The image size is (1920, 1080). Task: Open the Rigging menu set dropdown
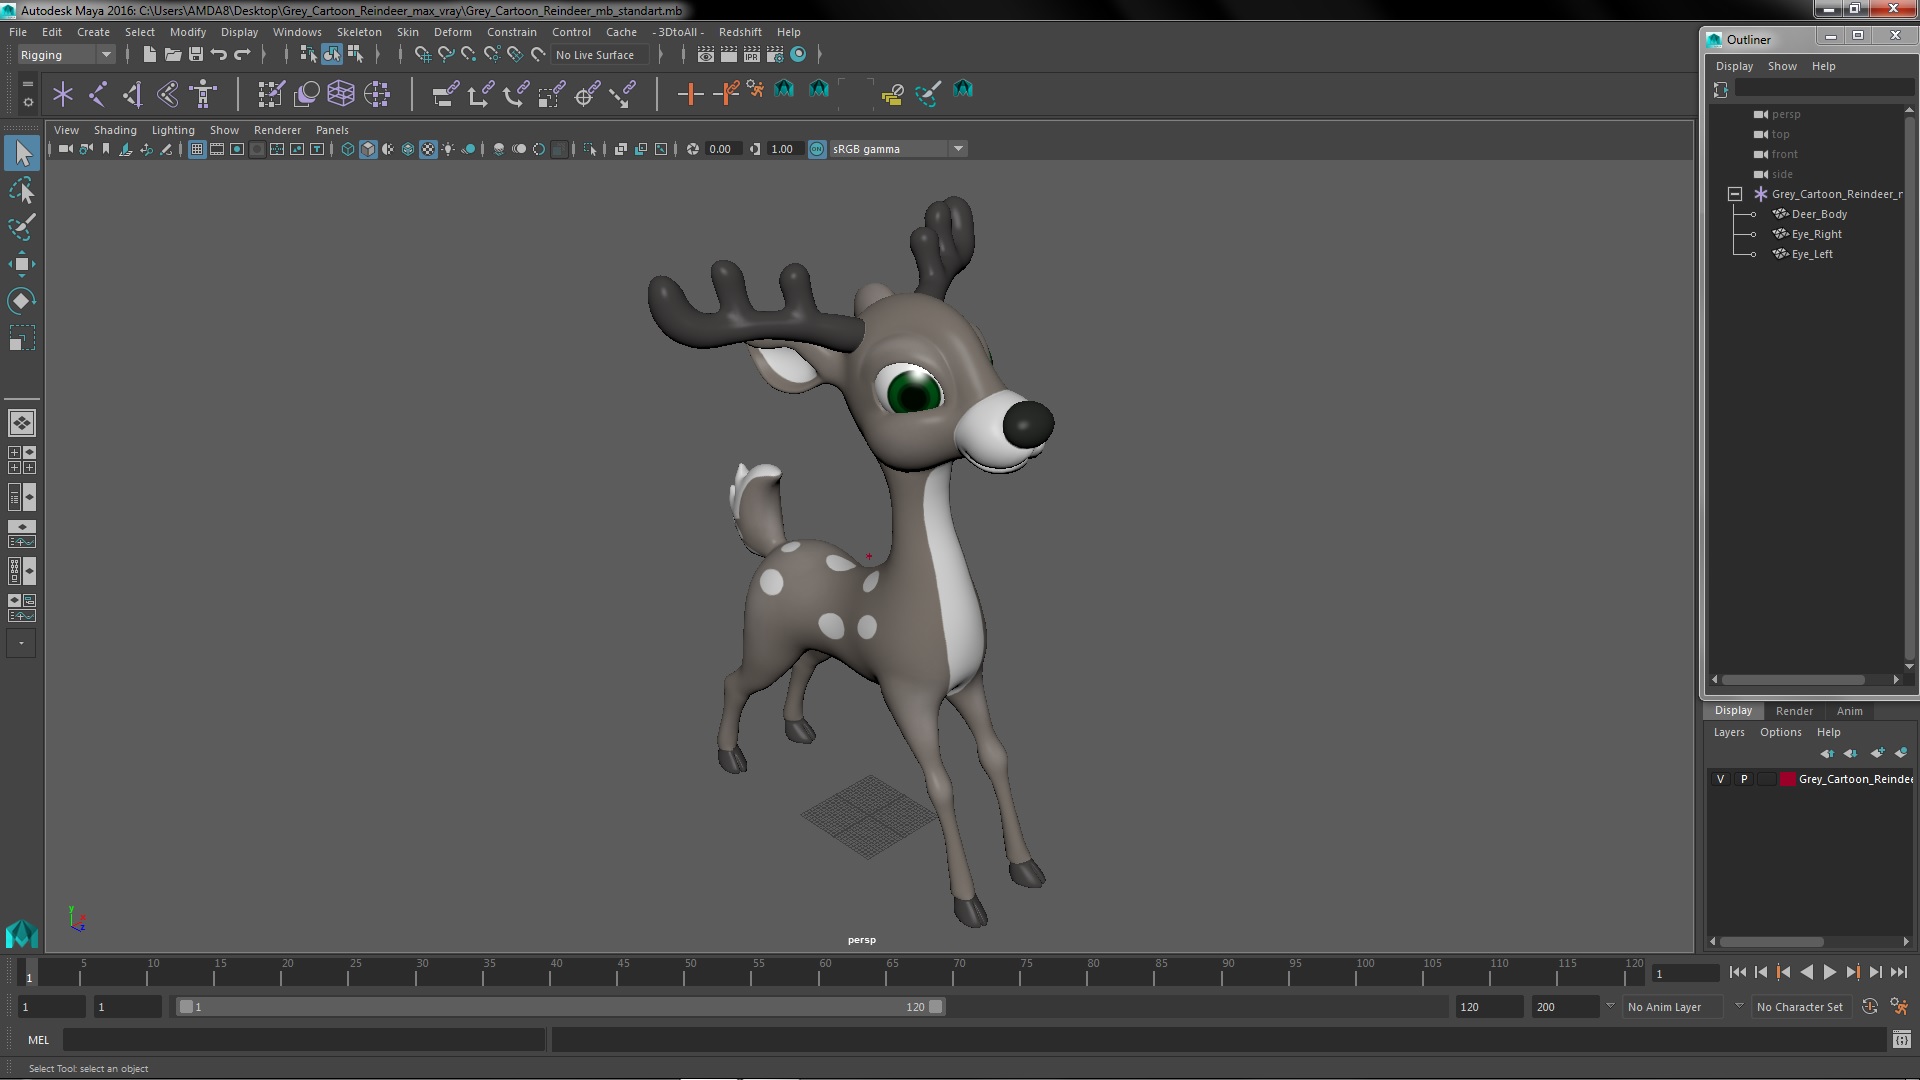click(66, 55)
